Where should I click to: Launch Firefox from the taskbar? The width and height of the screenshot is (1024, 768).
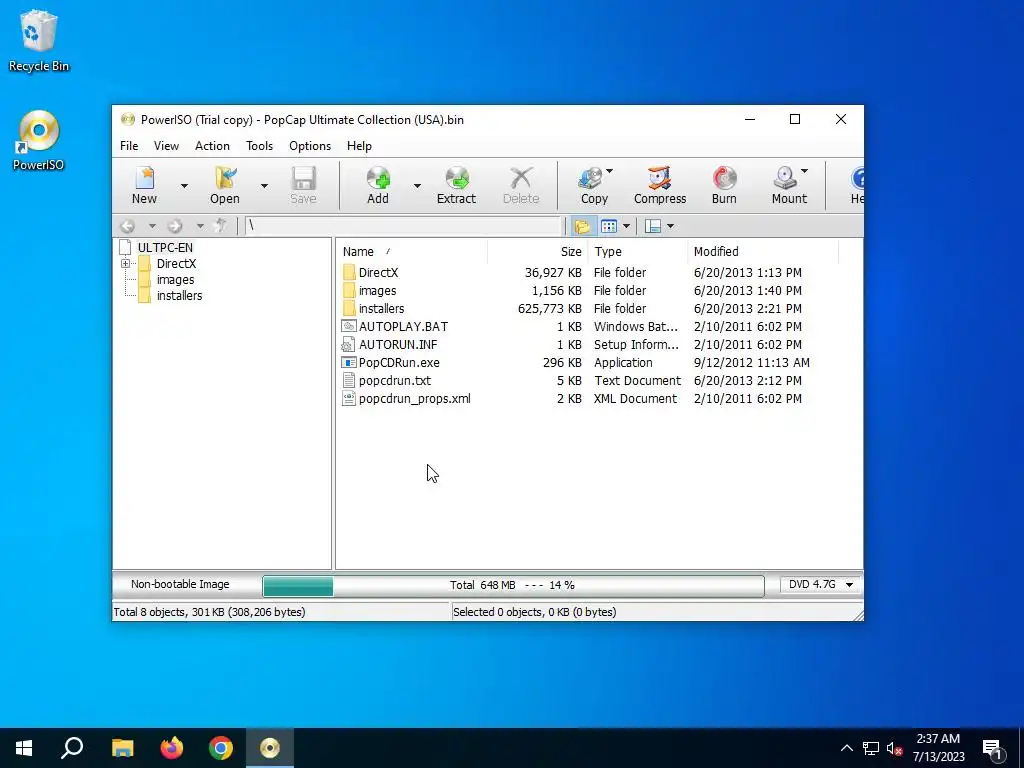[x=172, y=748]
